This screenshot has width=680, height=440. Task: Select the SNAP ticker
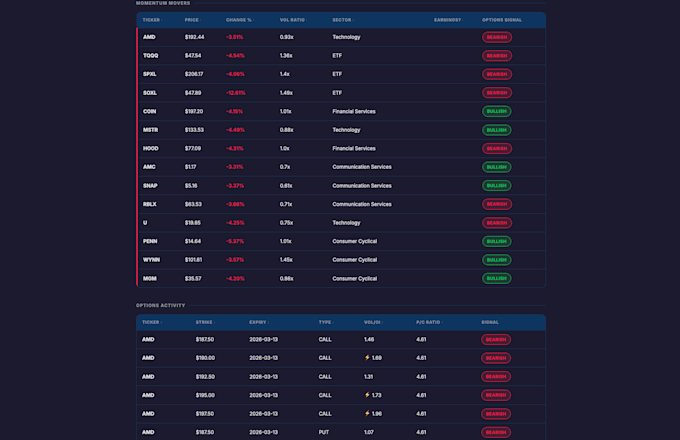point(150,186)
